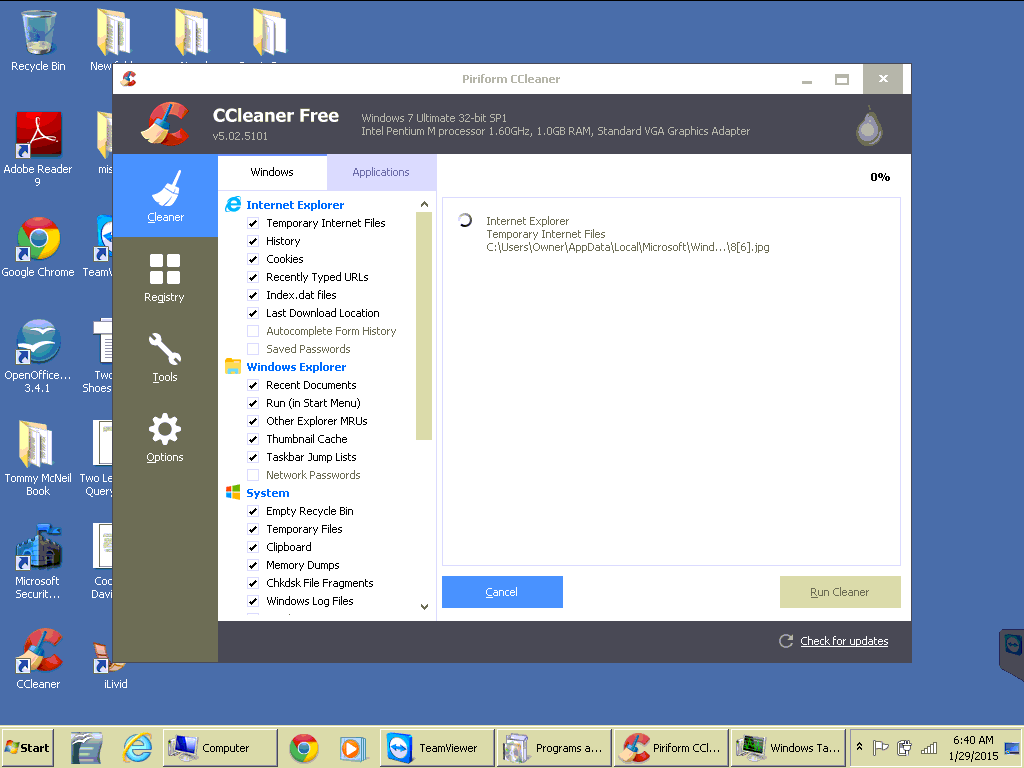The width and height of the screenshot is (1024, 768).
Task: Open Start menu
Action: pyautogui.click(x=27, y=748)
